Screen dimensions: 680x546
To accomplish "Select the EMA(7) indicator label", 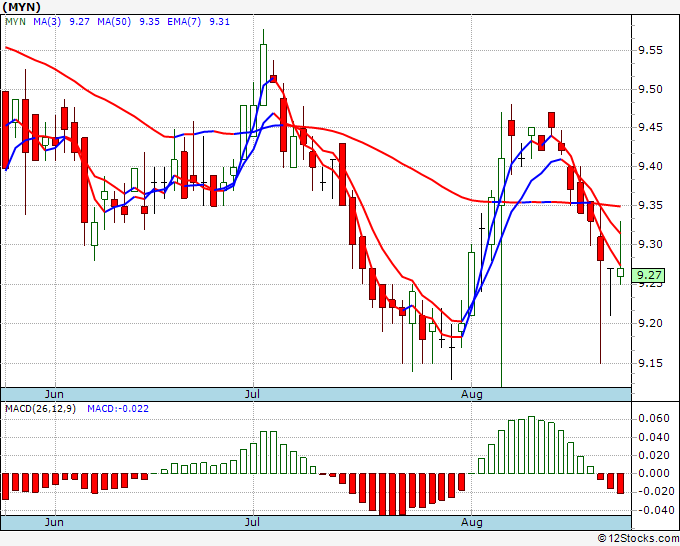I will click(x=184, y=21).
